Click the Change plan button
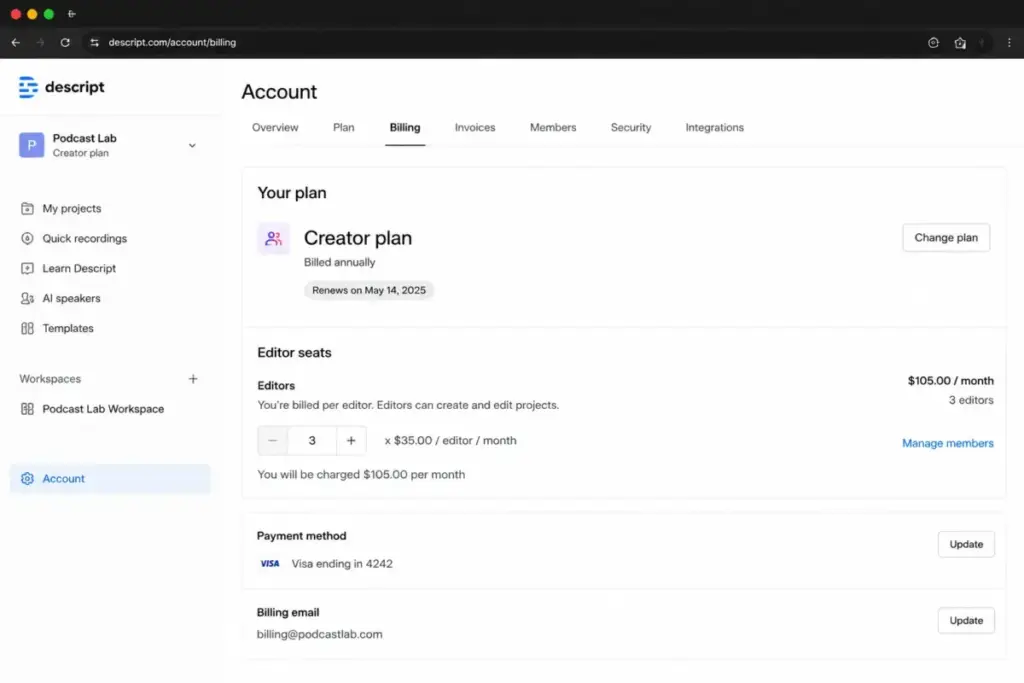 coord(946,238)
